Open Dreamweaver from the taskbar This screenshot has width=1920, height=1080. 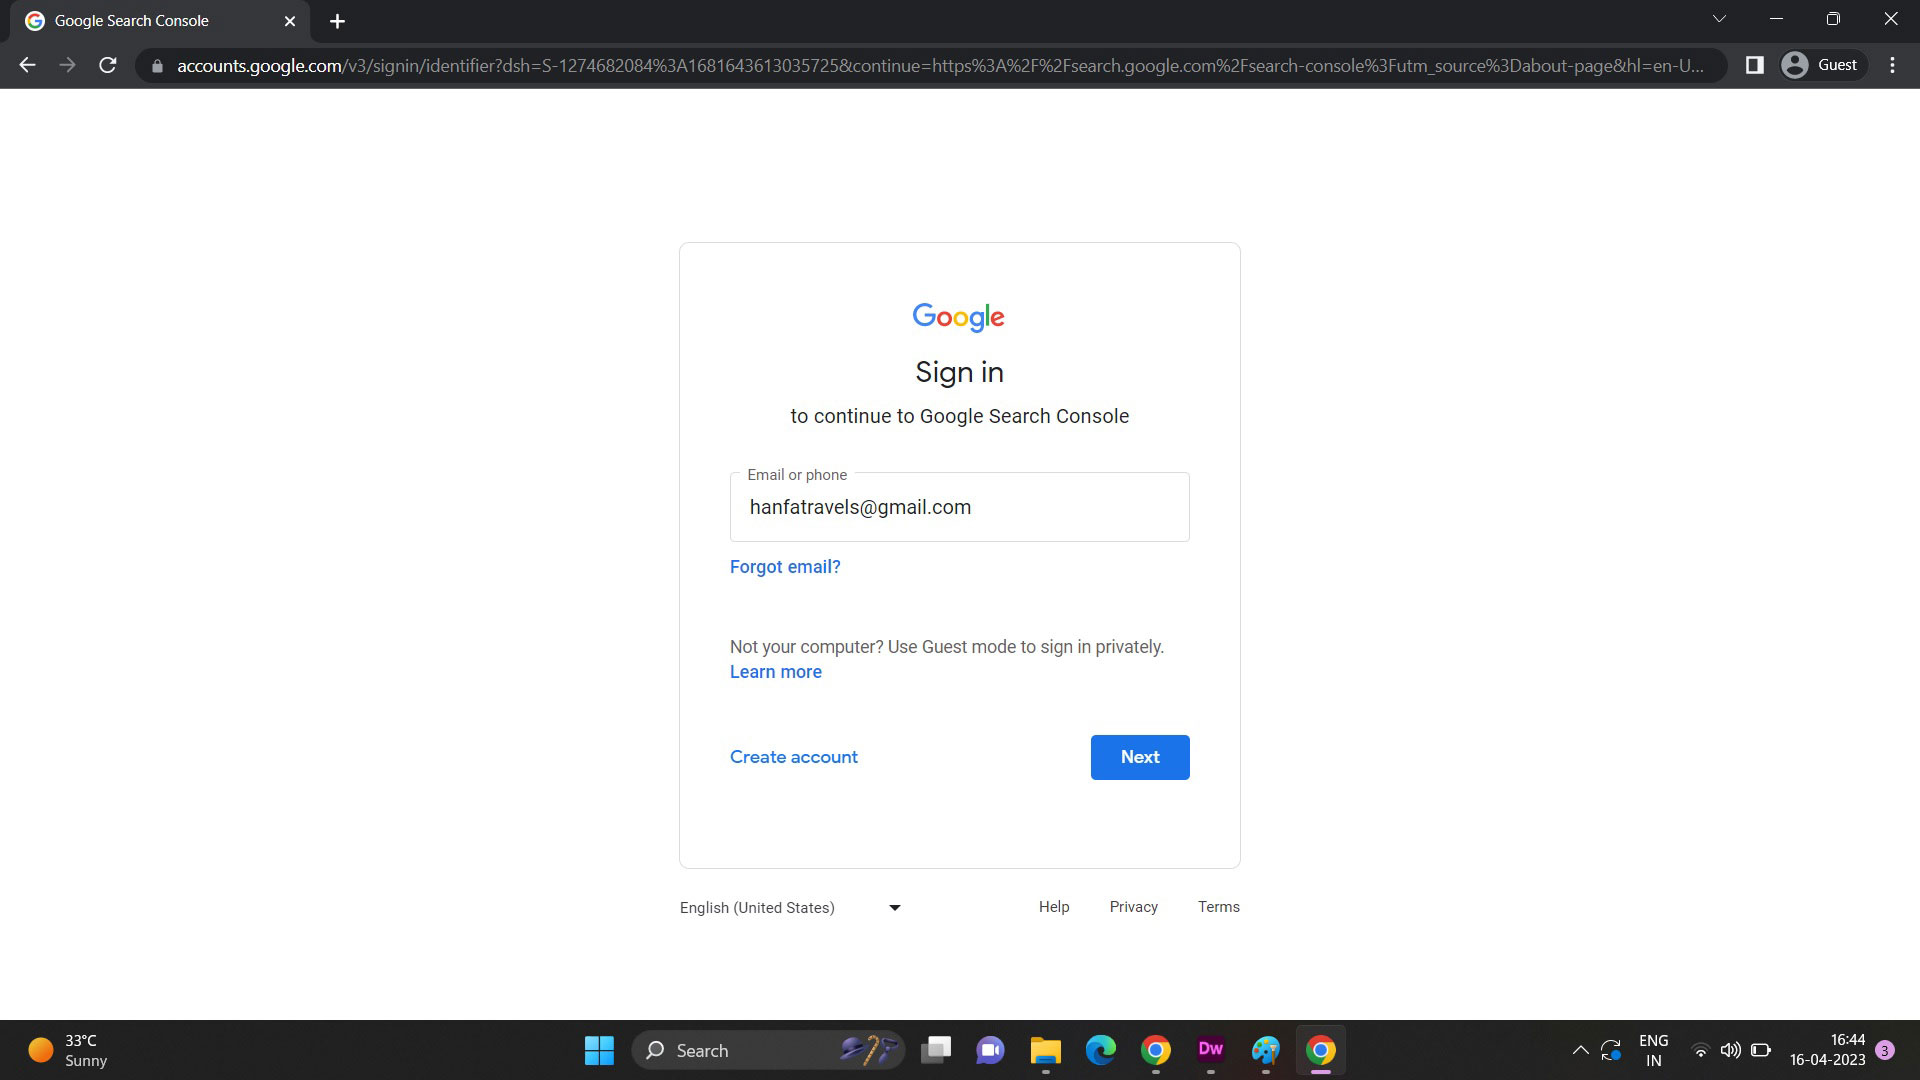tap(1210, 1050)
